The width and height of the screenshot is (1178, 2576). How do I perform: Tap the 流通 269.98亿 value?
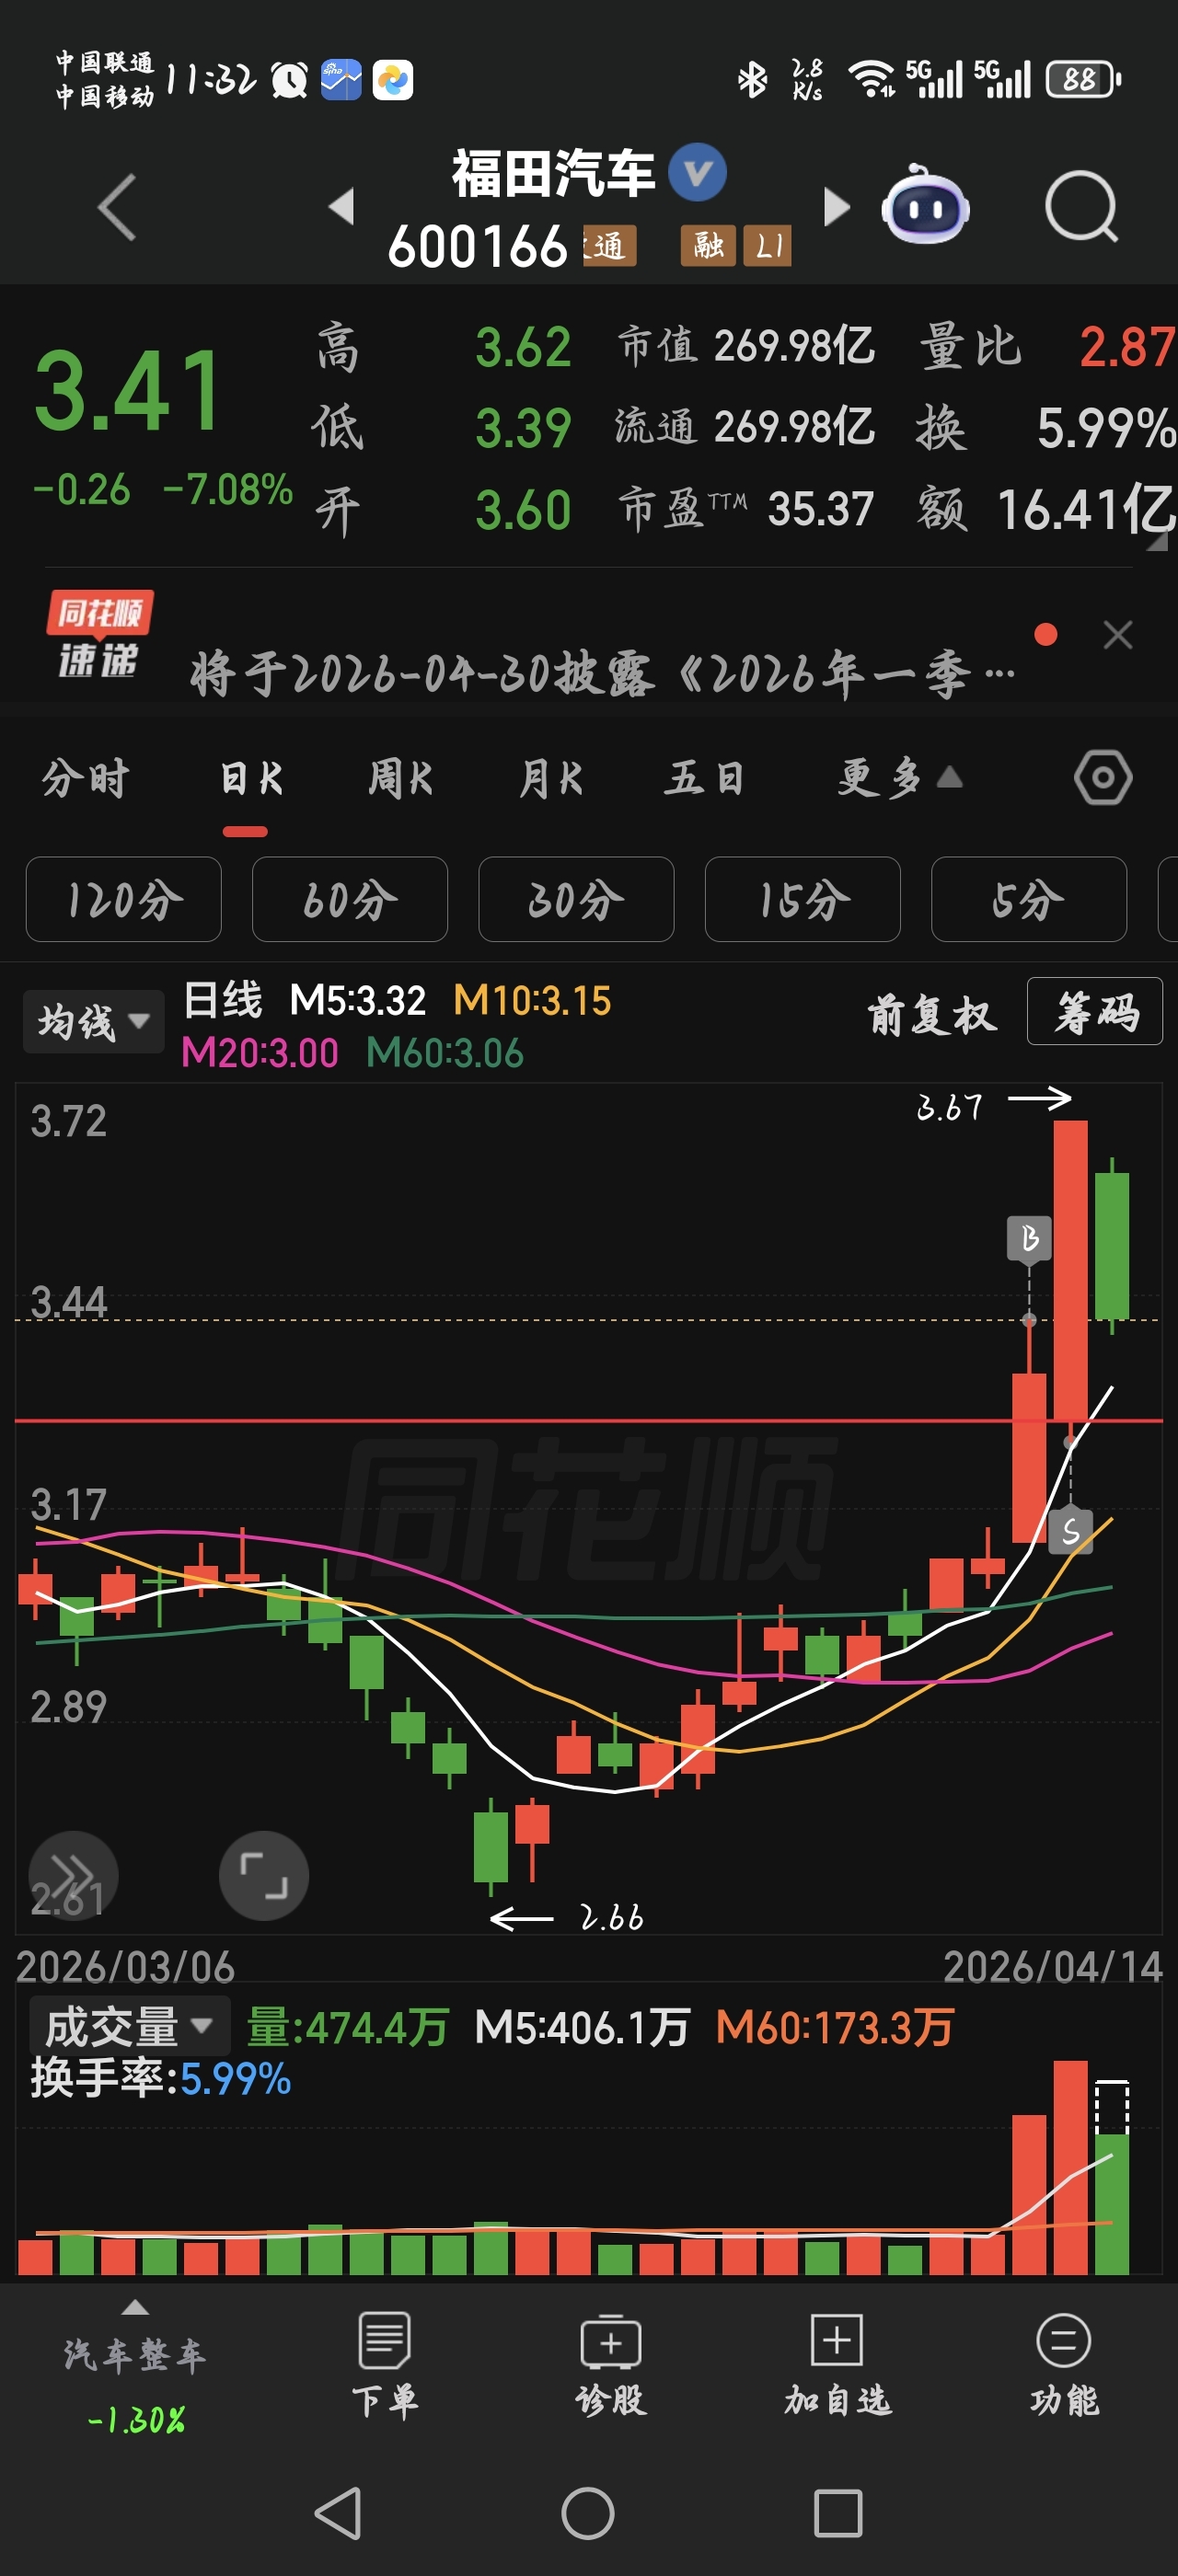point(745,427)
